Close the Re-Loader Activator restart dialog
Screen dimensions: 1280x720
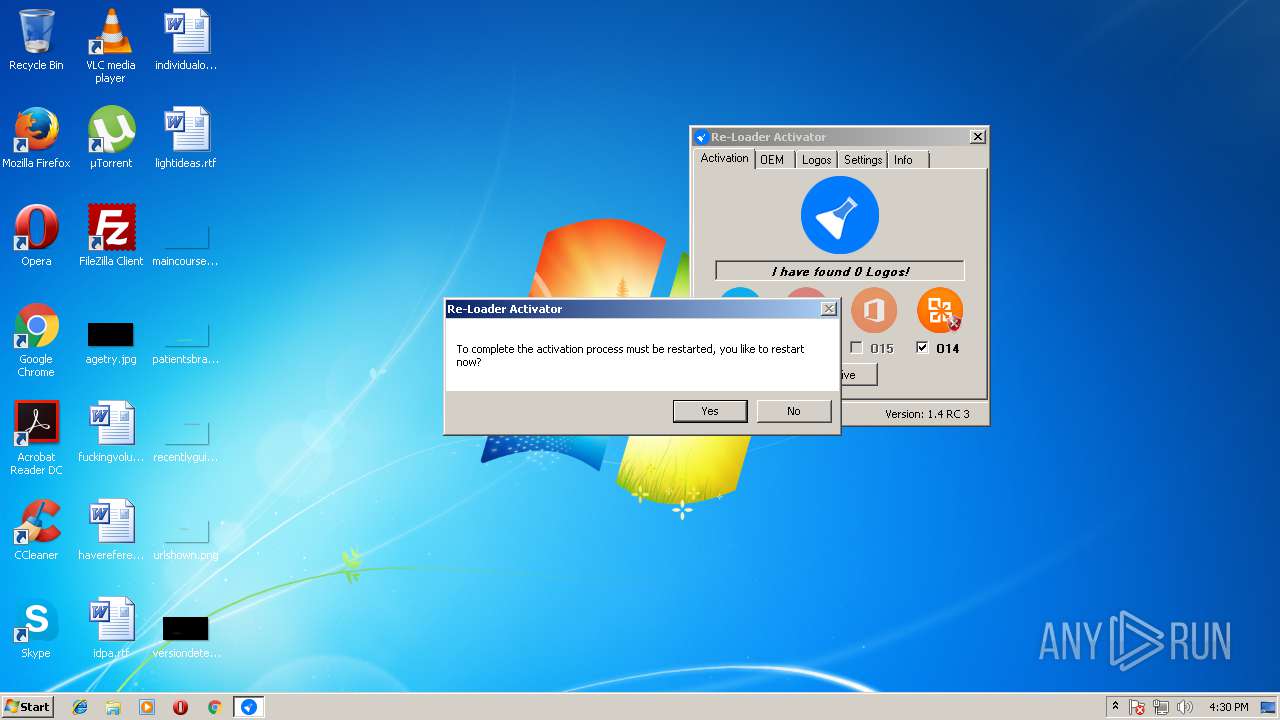coord(828,309)
